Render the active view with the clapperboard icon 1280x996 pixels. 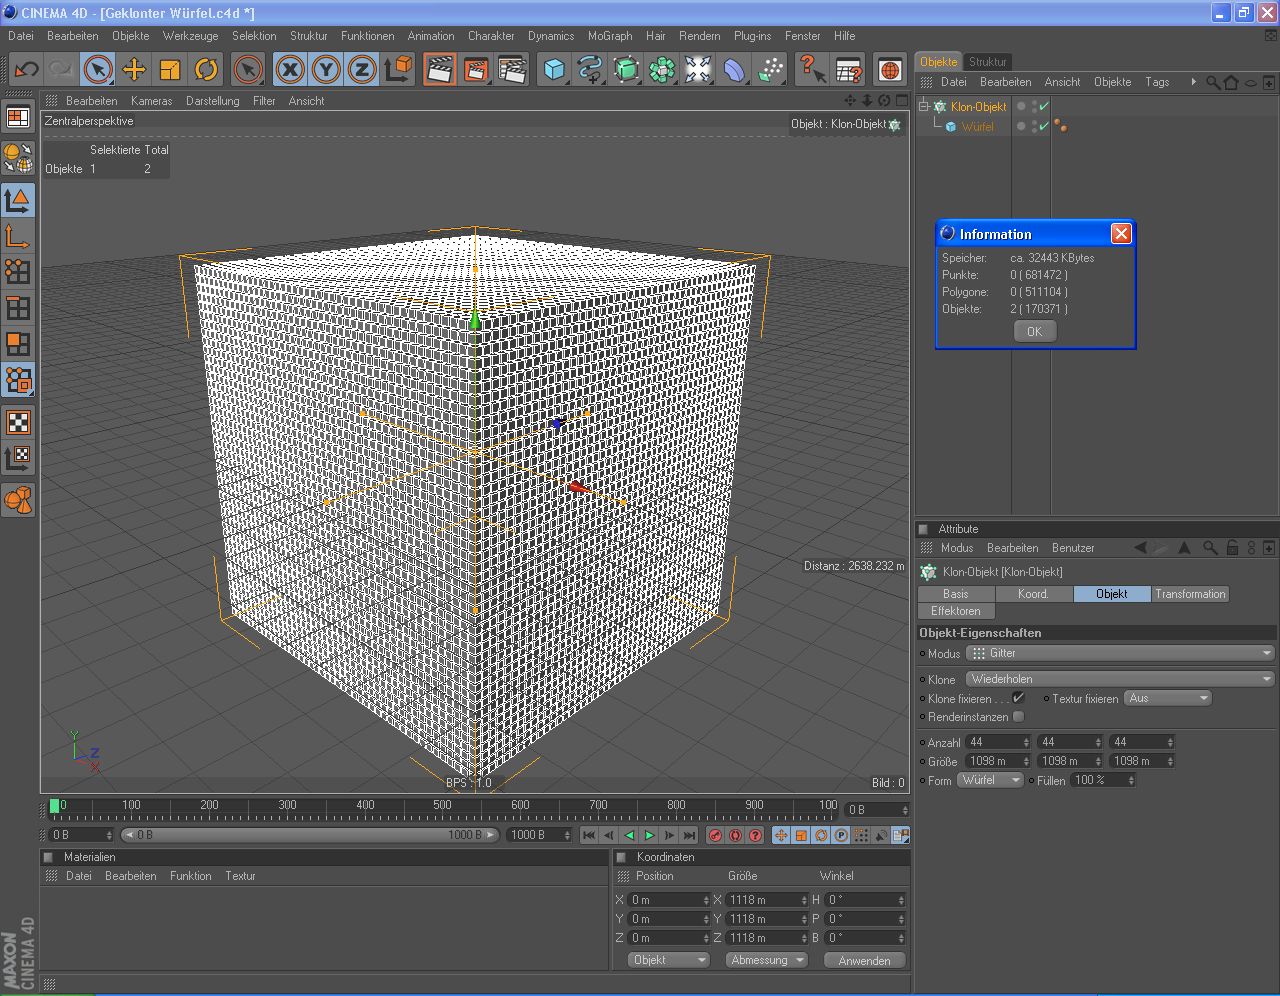[439, 69]
